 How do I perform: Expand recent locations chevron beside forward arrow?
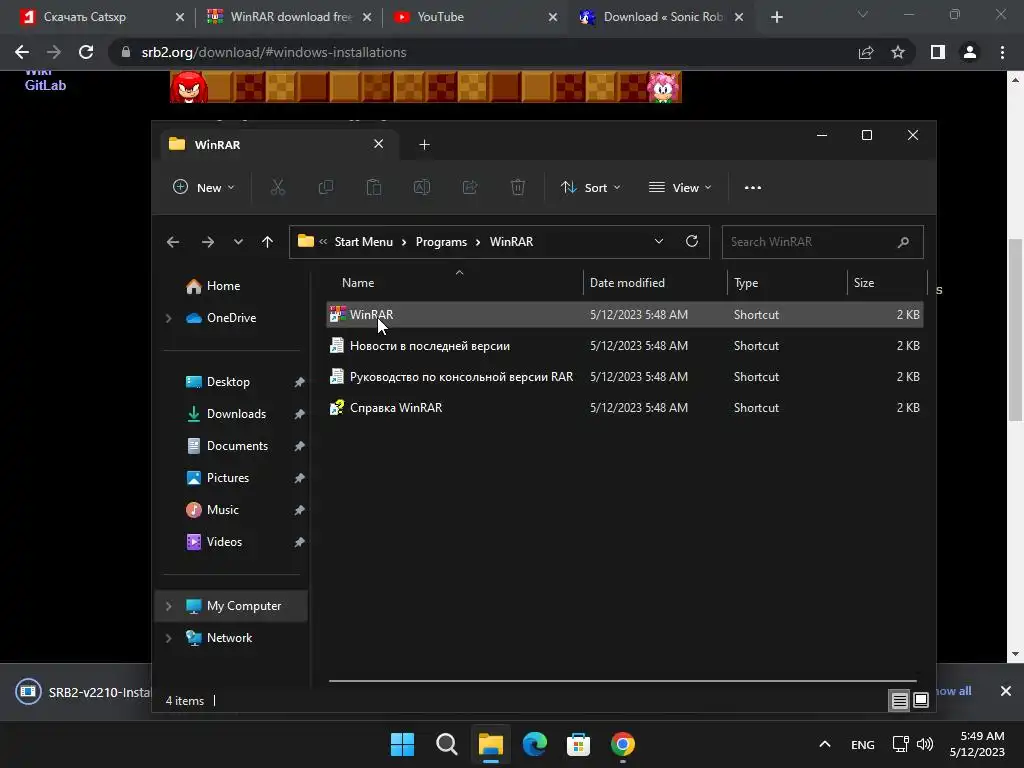click(238, 242)
